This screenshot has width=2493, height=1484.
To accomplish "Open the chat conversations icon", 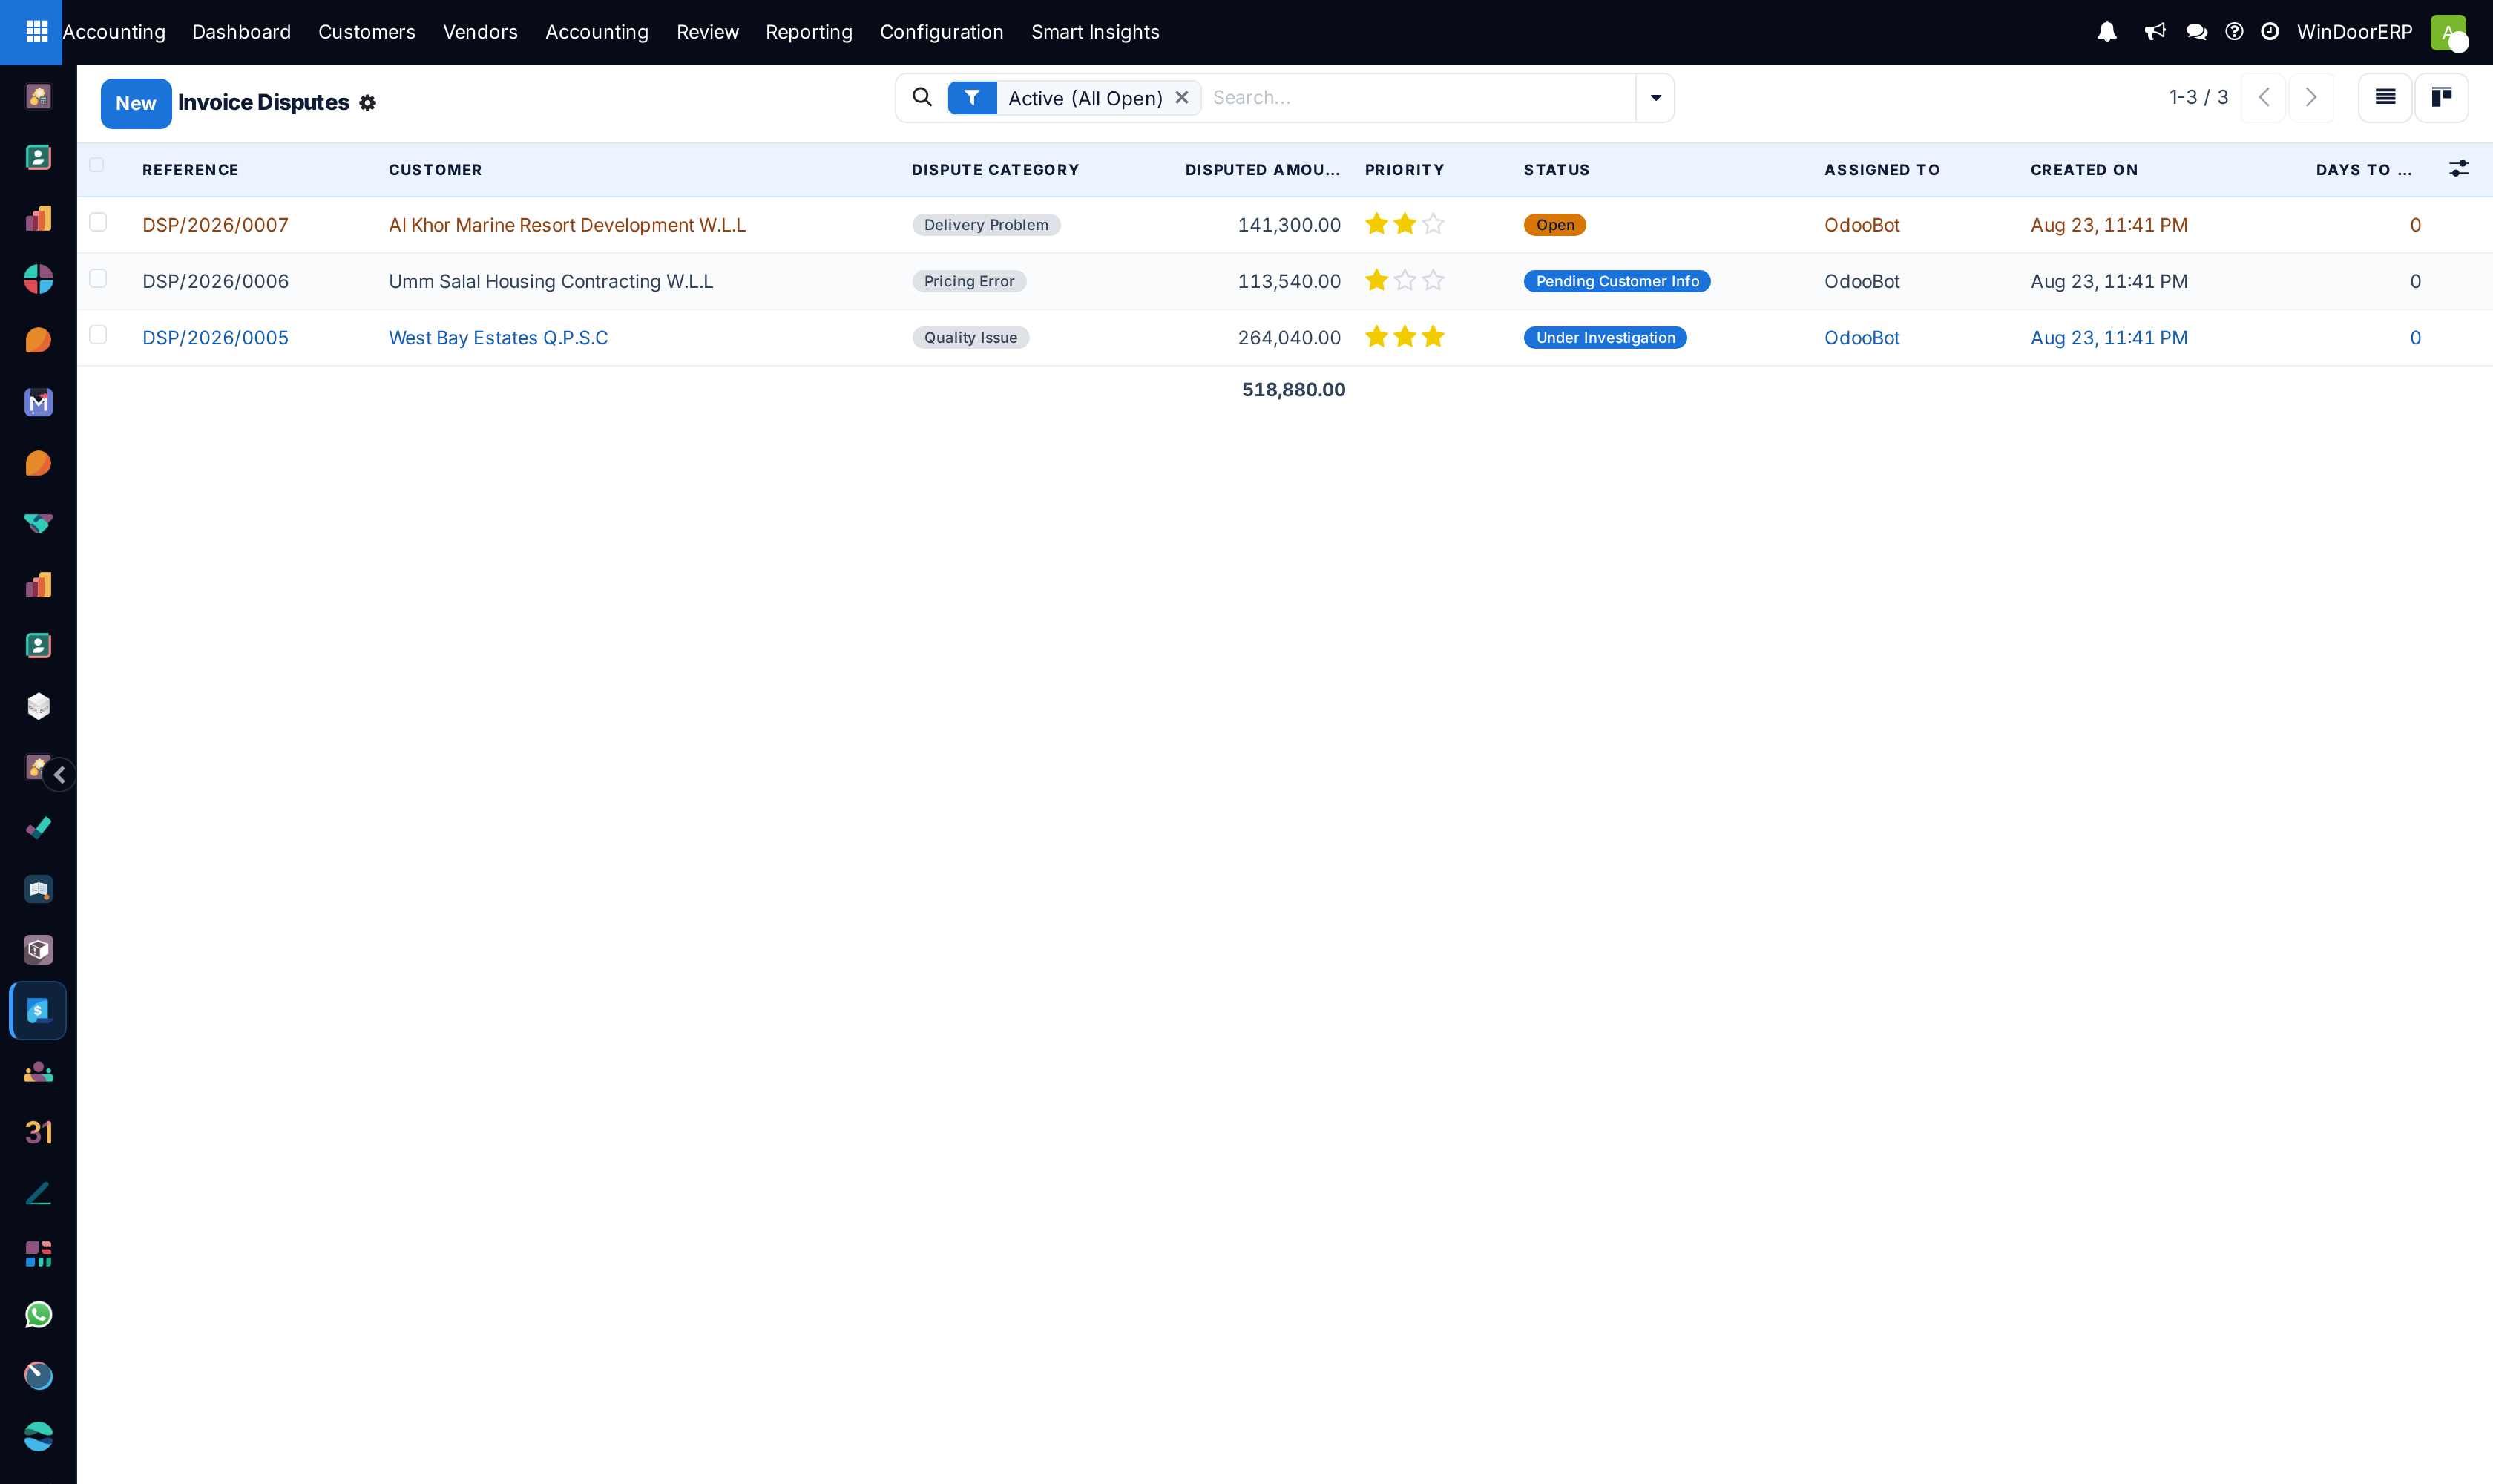I will pos(2197,32).
